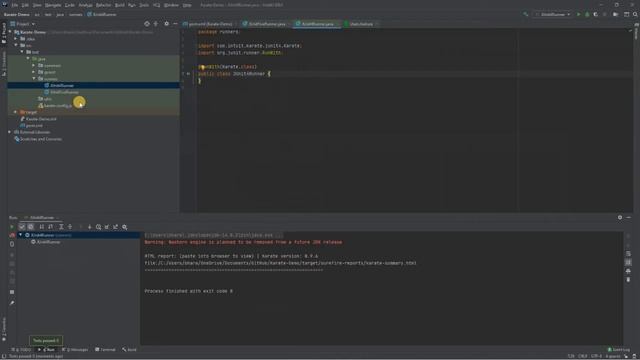Click the expand-all icon in Project panel header
The image size is (640, 360).
pyautogui.click(x=156, y=24)
